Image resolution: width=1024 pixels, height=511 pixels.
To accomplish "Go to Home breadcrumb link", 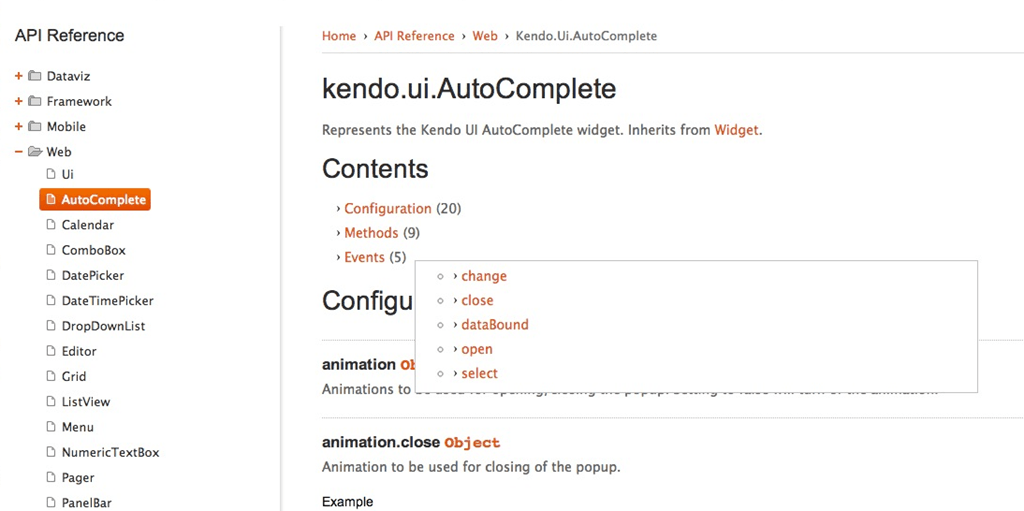I will click(339, 36).
